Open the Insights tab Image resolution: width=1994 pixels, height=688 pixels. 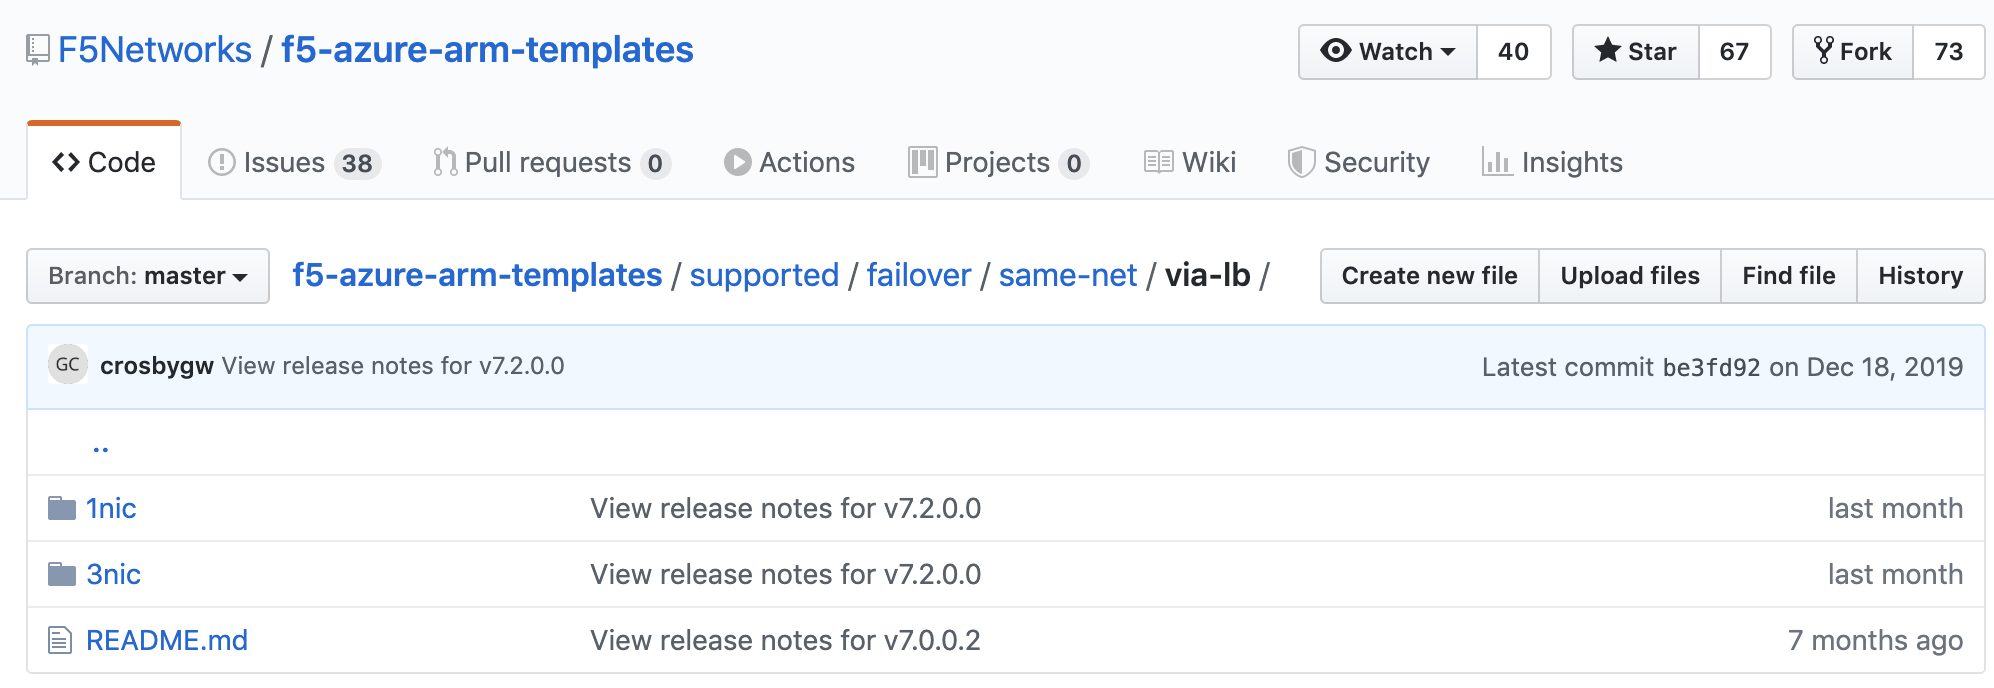[x=1552, y=162]
